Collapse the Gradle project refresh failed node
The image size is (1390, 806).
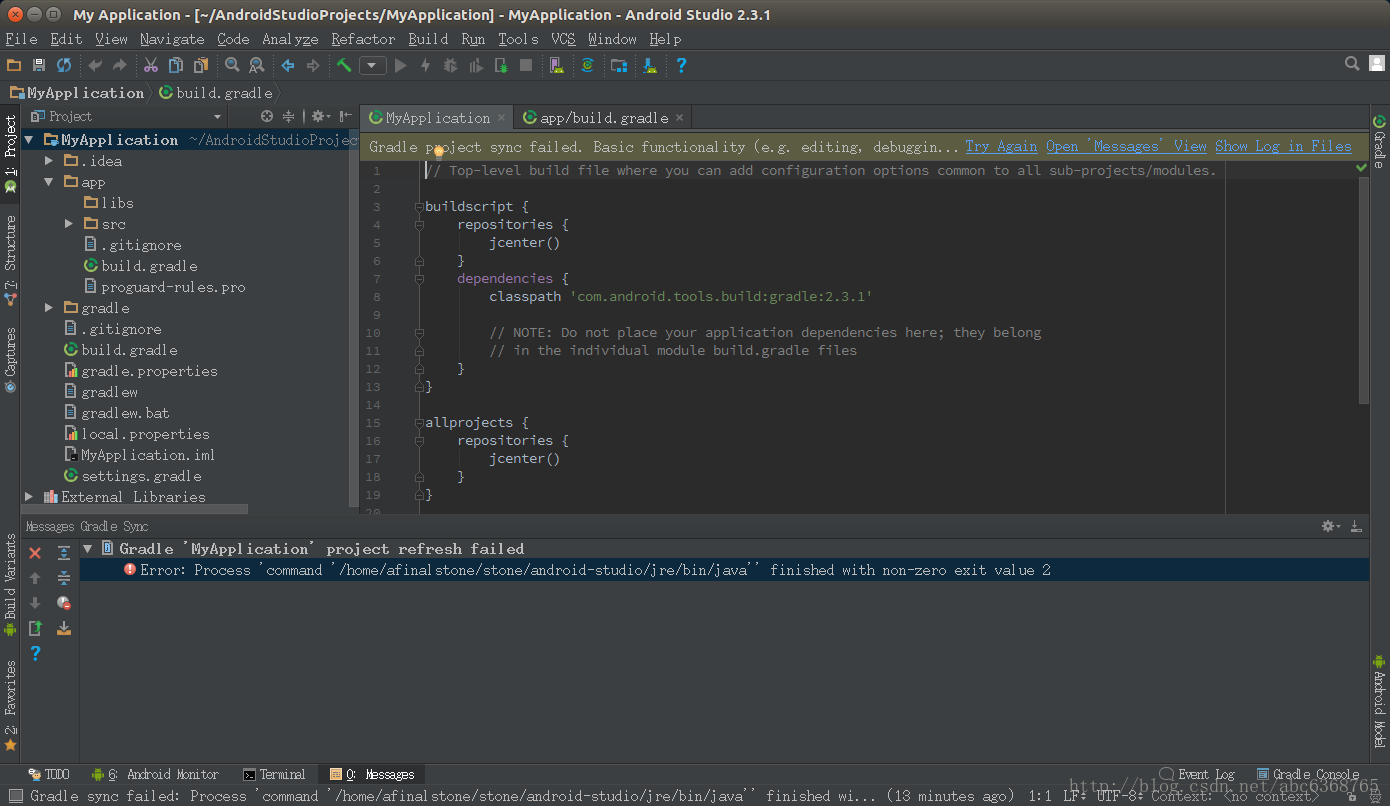(x=88, y=549)
